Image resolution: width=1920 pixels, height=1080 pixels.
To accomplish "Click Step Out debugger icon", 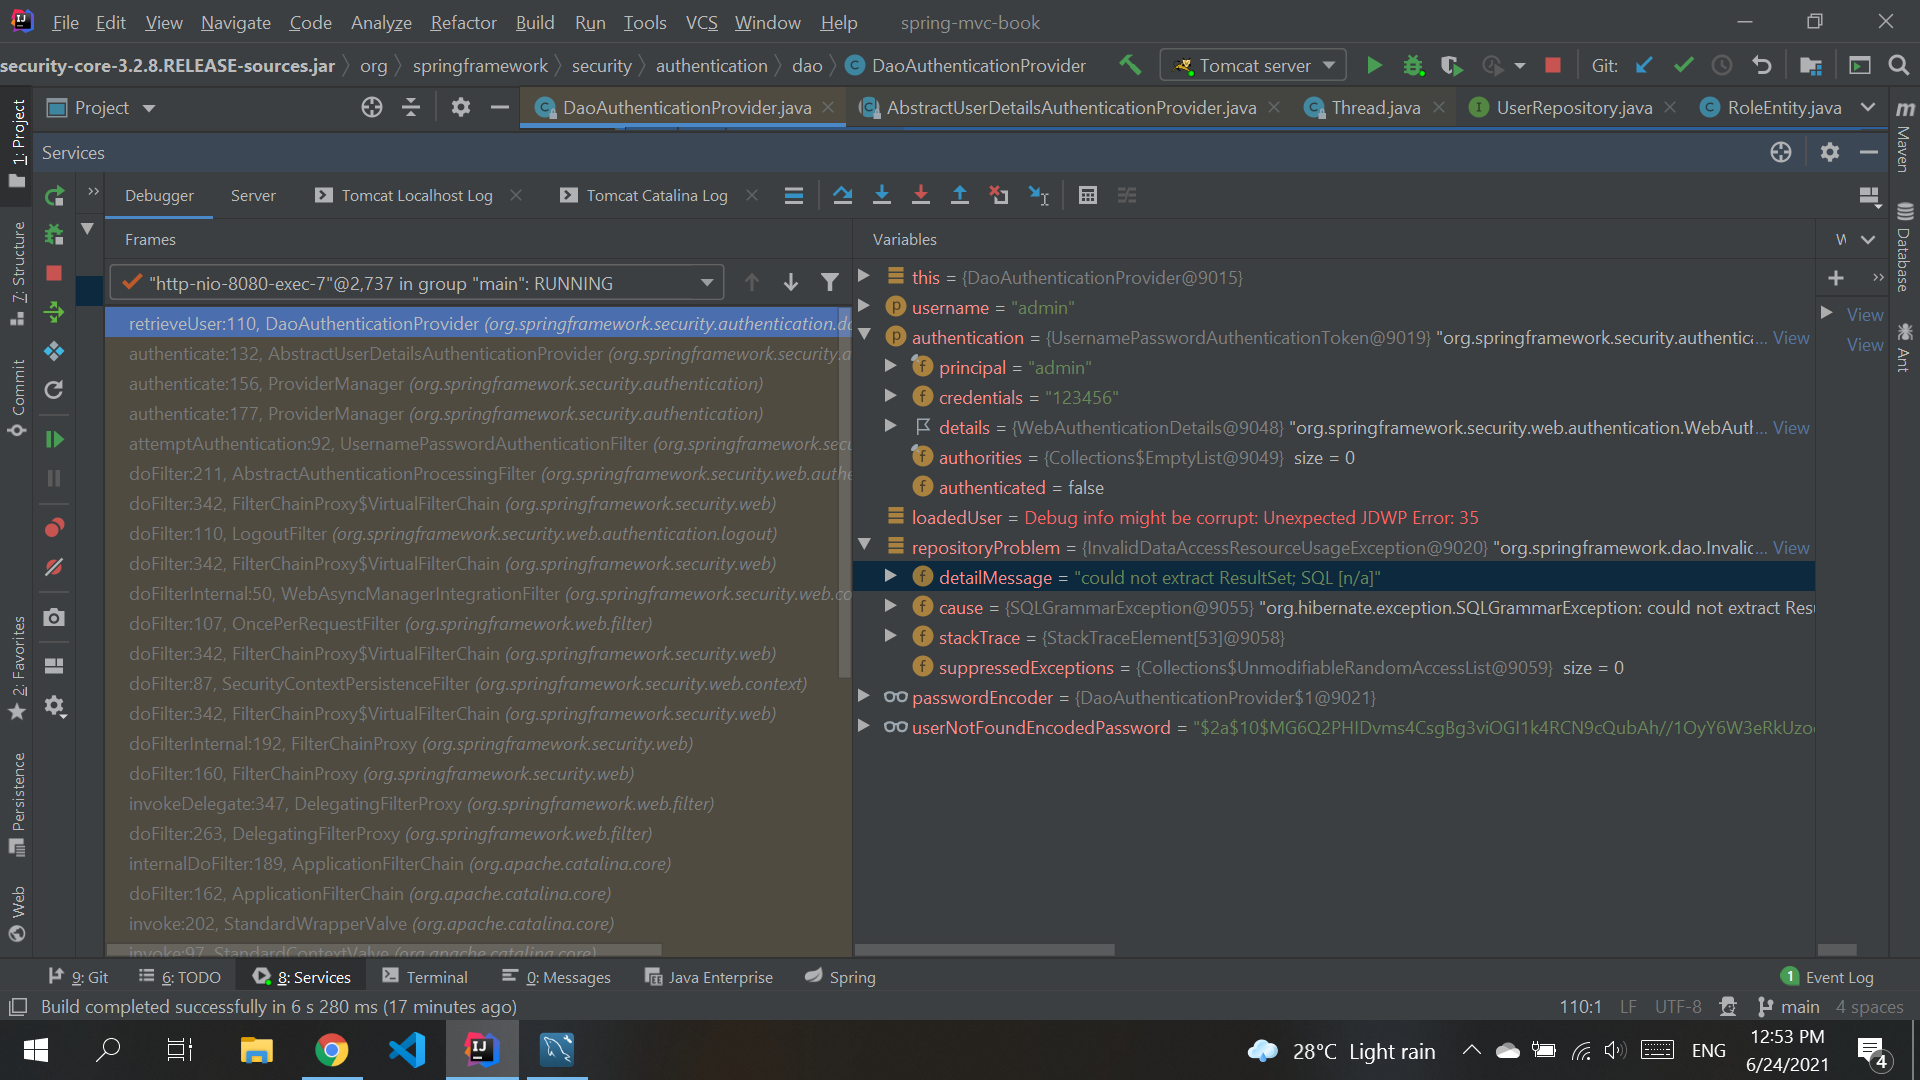I will tap(959, 195).
